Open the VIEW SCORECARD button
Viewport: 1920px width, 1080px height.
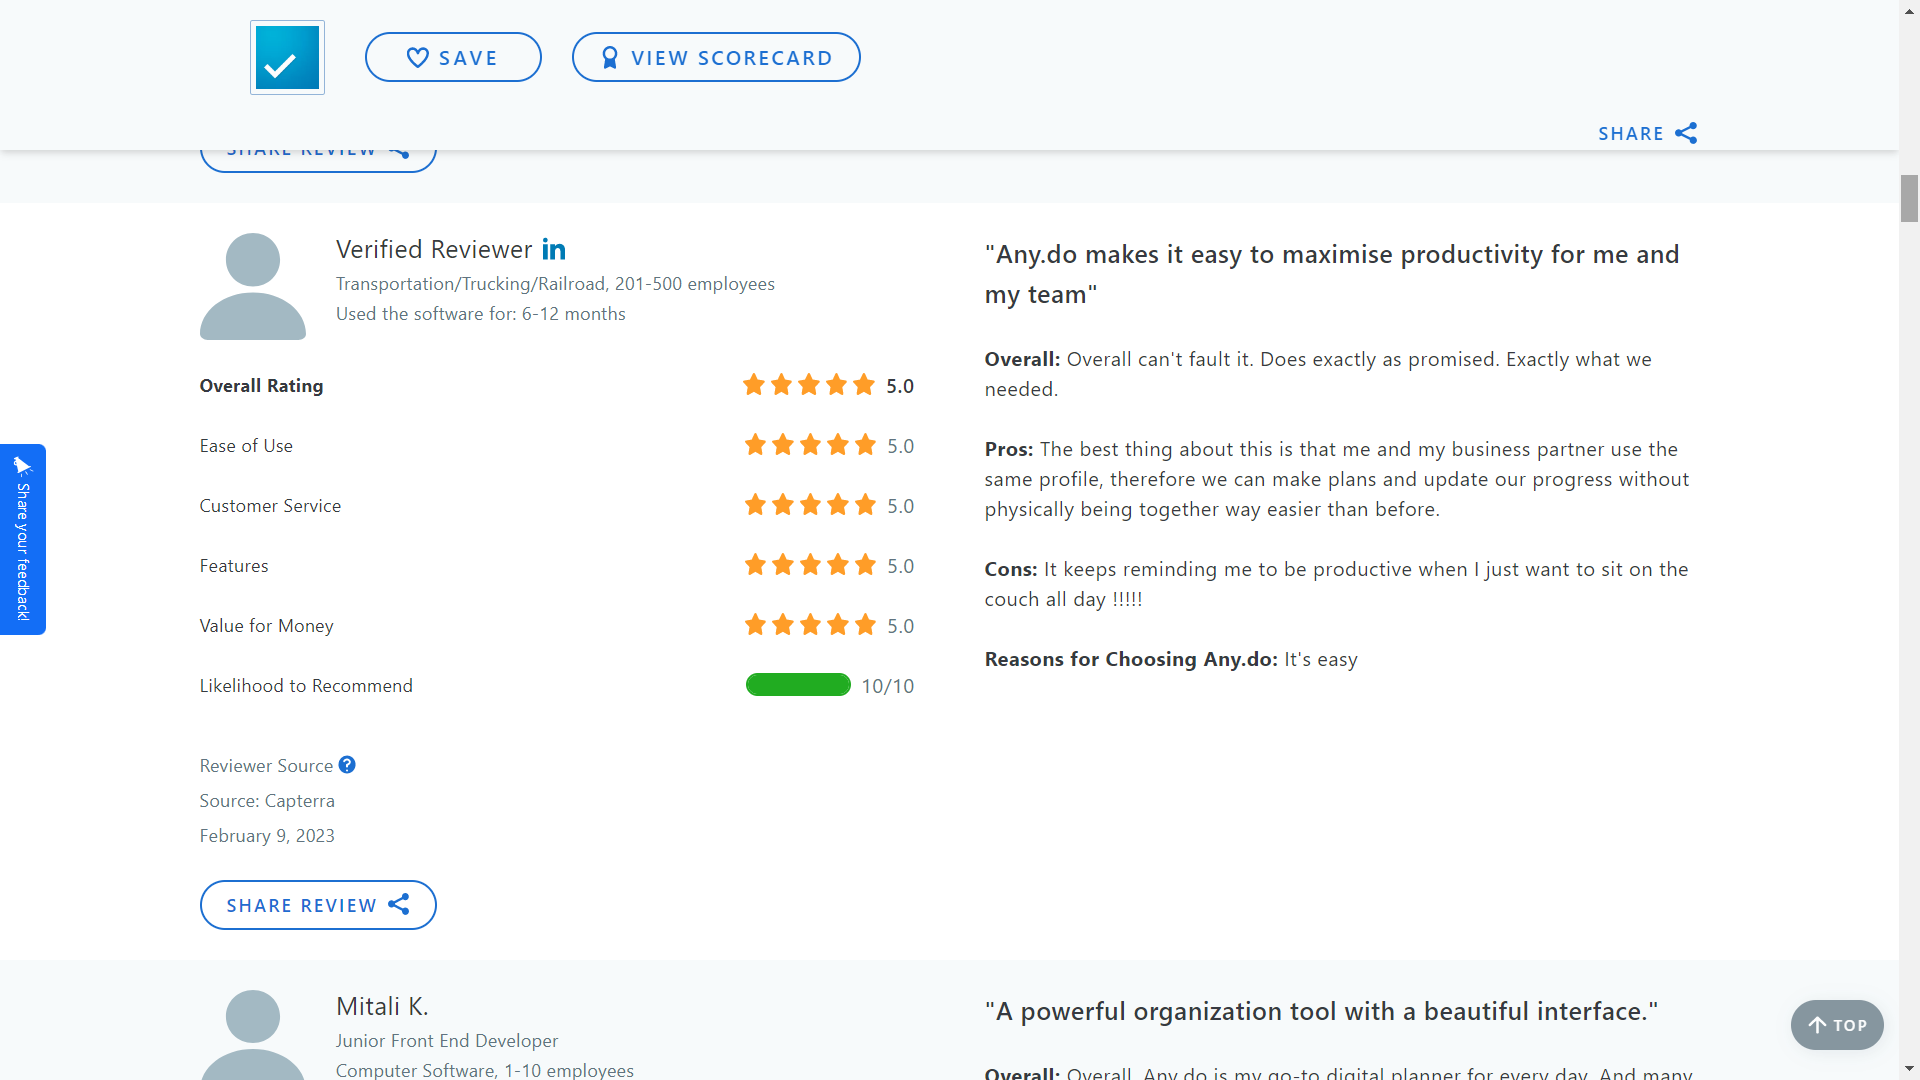716,58
